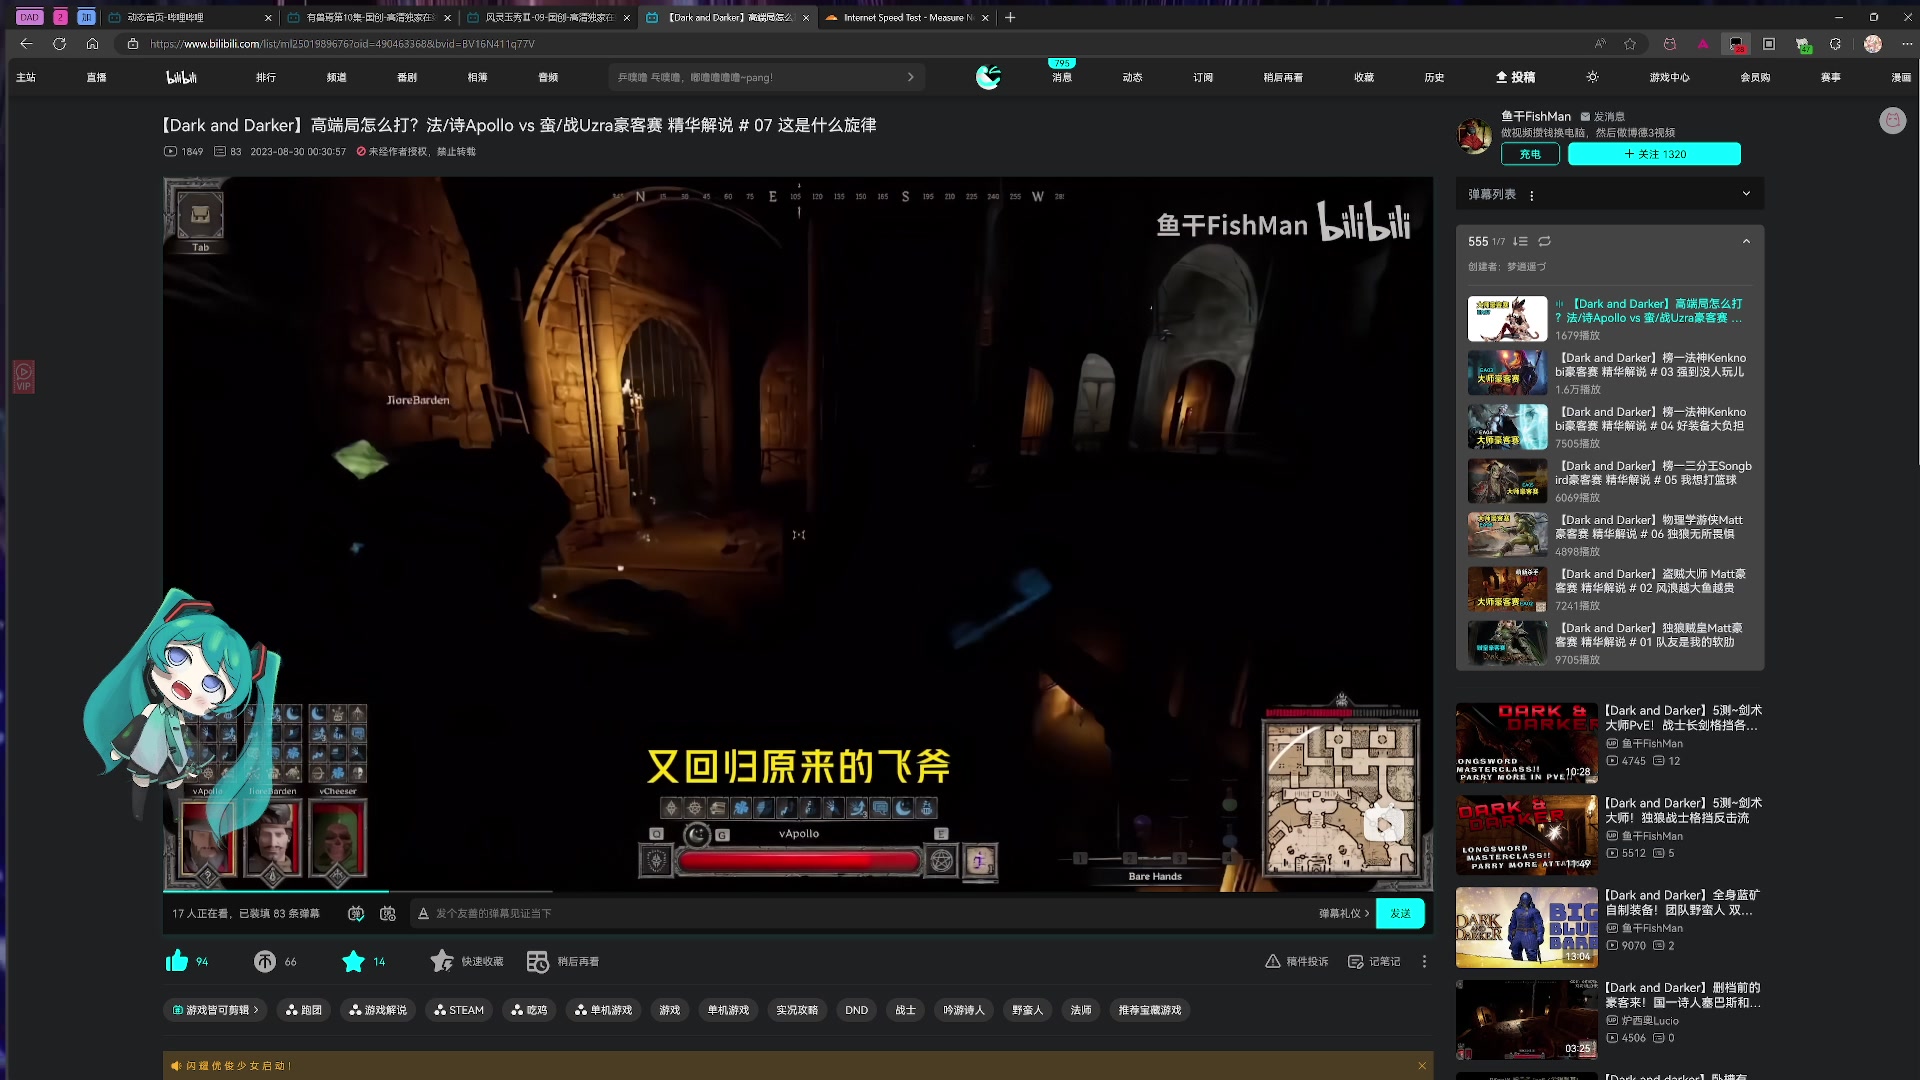The image size is (1920, 1080).
Task: Click the bilibili logo in header
Action: click(181, 77)
